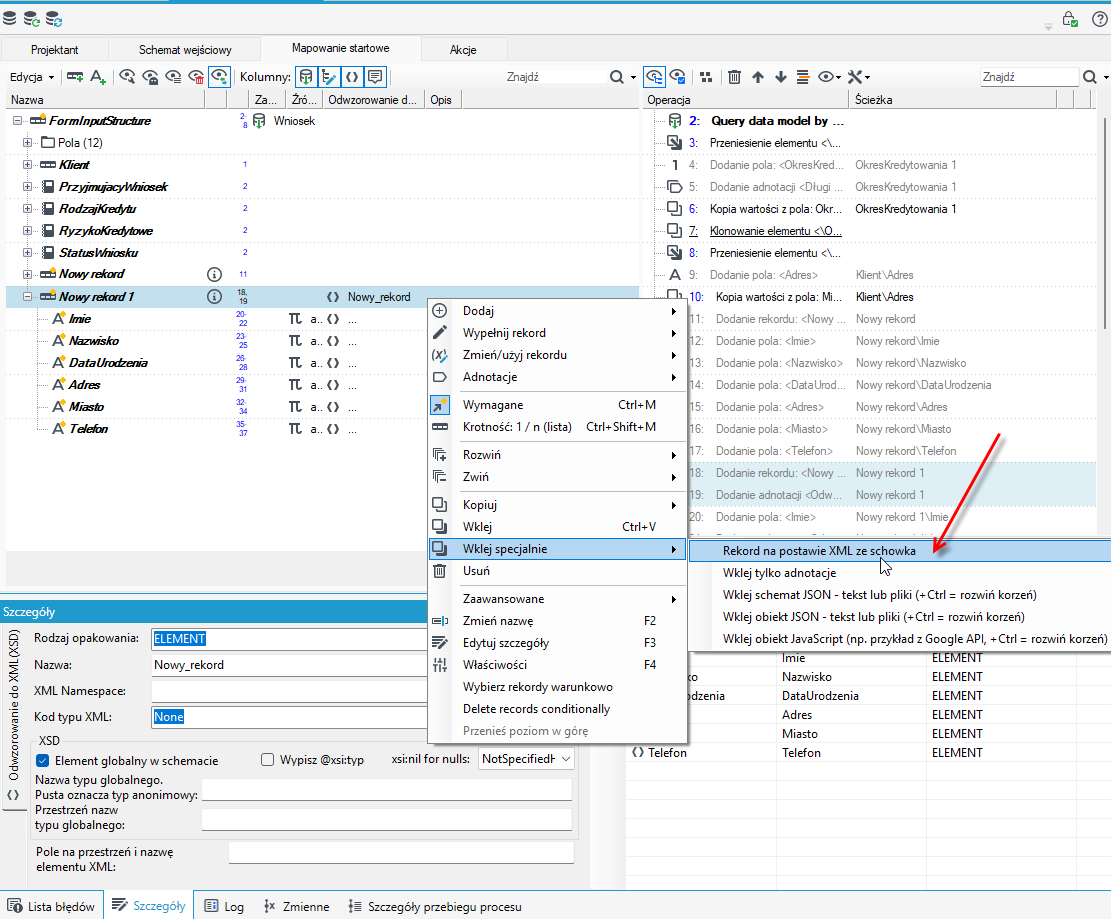Image resolution: width=1111 pixels, height=919 pixels.
Task: Select 'Rekord na postawie XML ze schowka'
Action: pos(899,551)
